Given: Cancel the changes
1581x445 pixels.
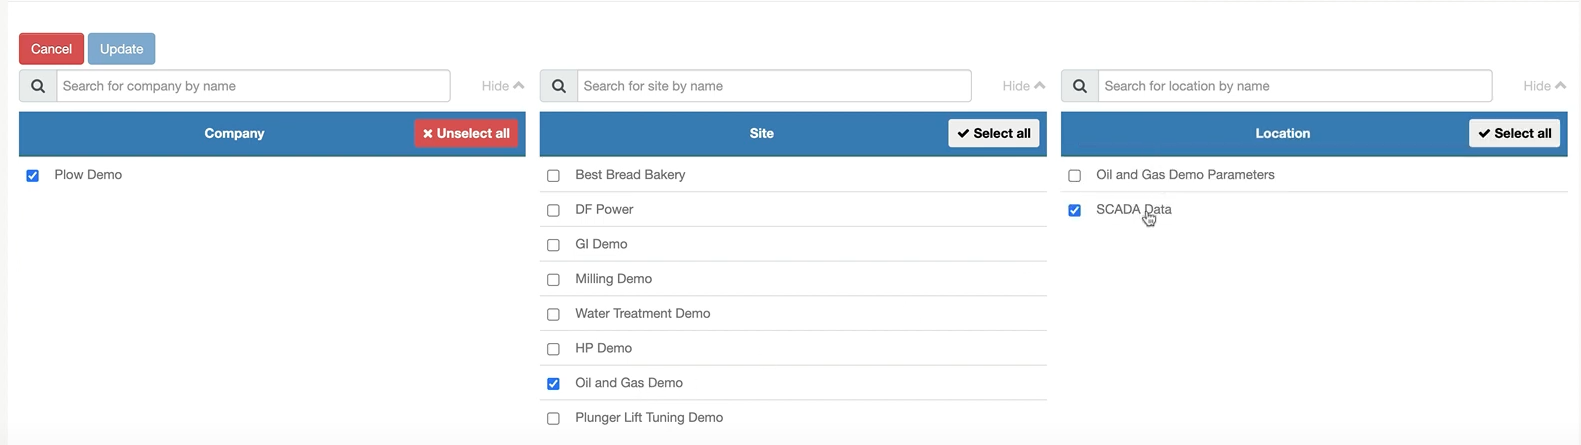Looking at the screenshot, I should [x=51, y=49].
